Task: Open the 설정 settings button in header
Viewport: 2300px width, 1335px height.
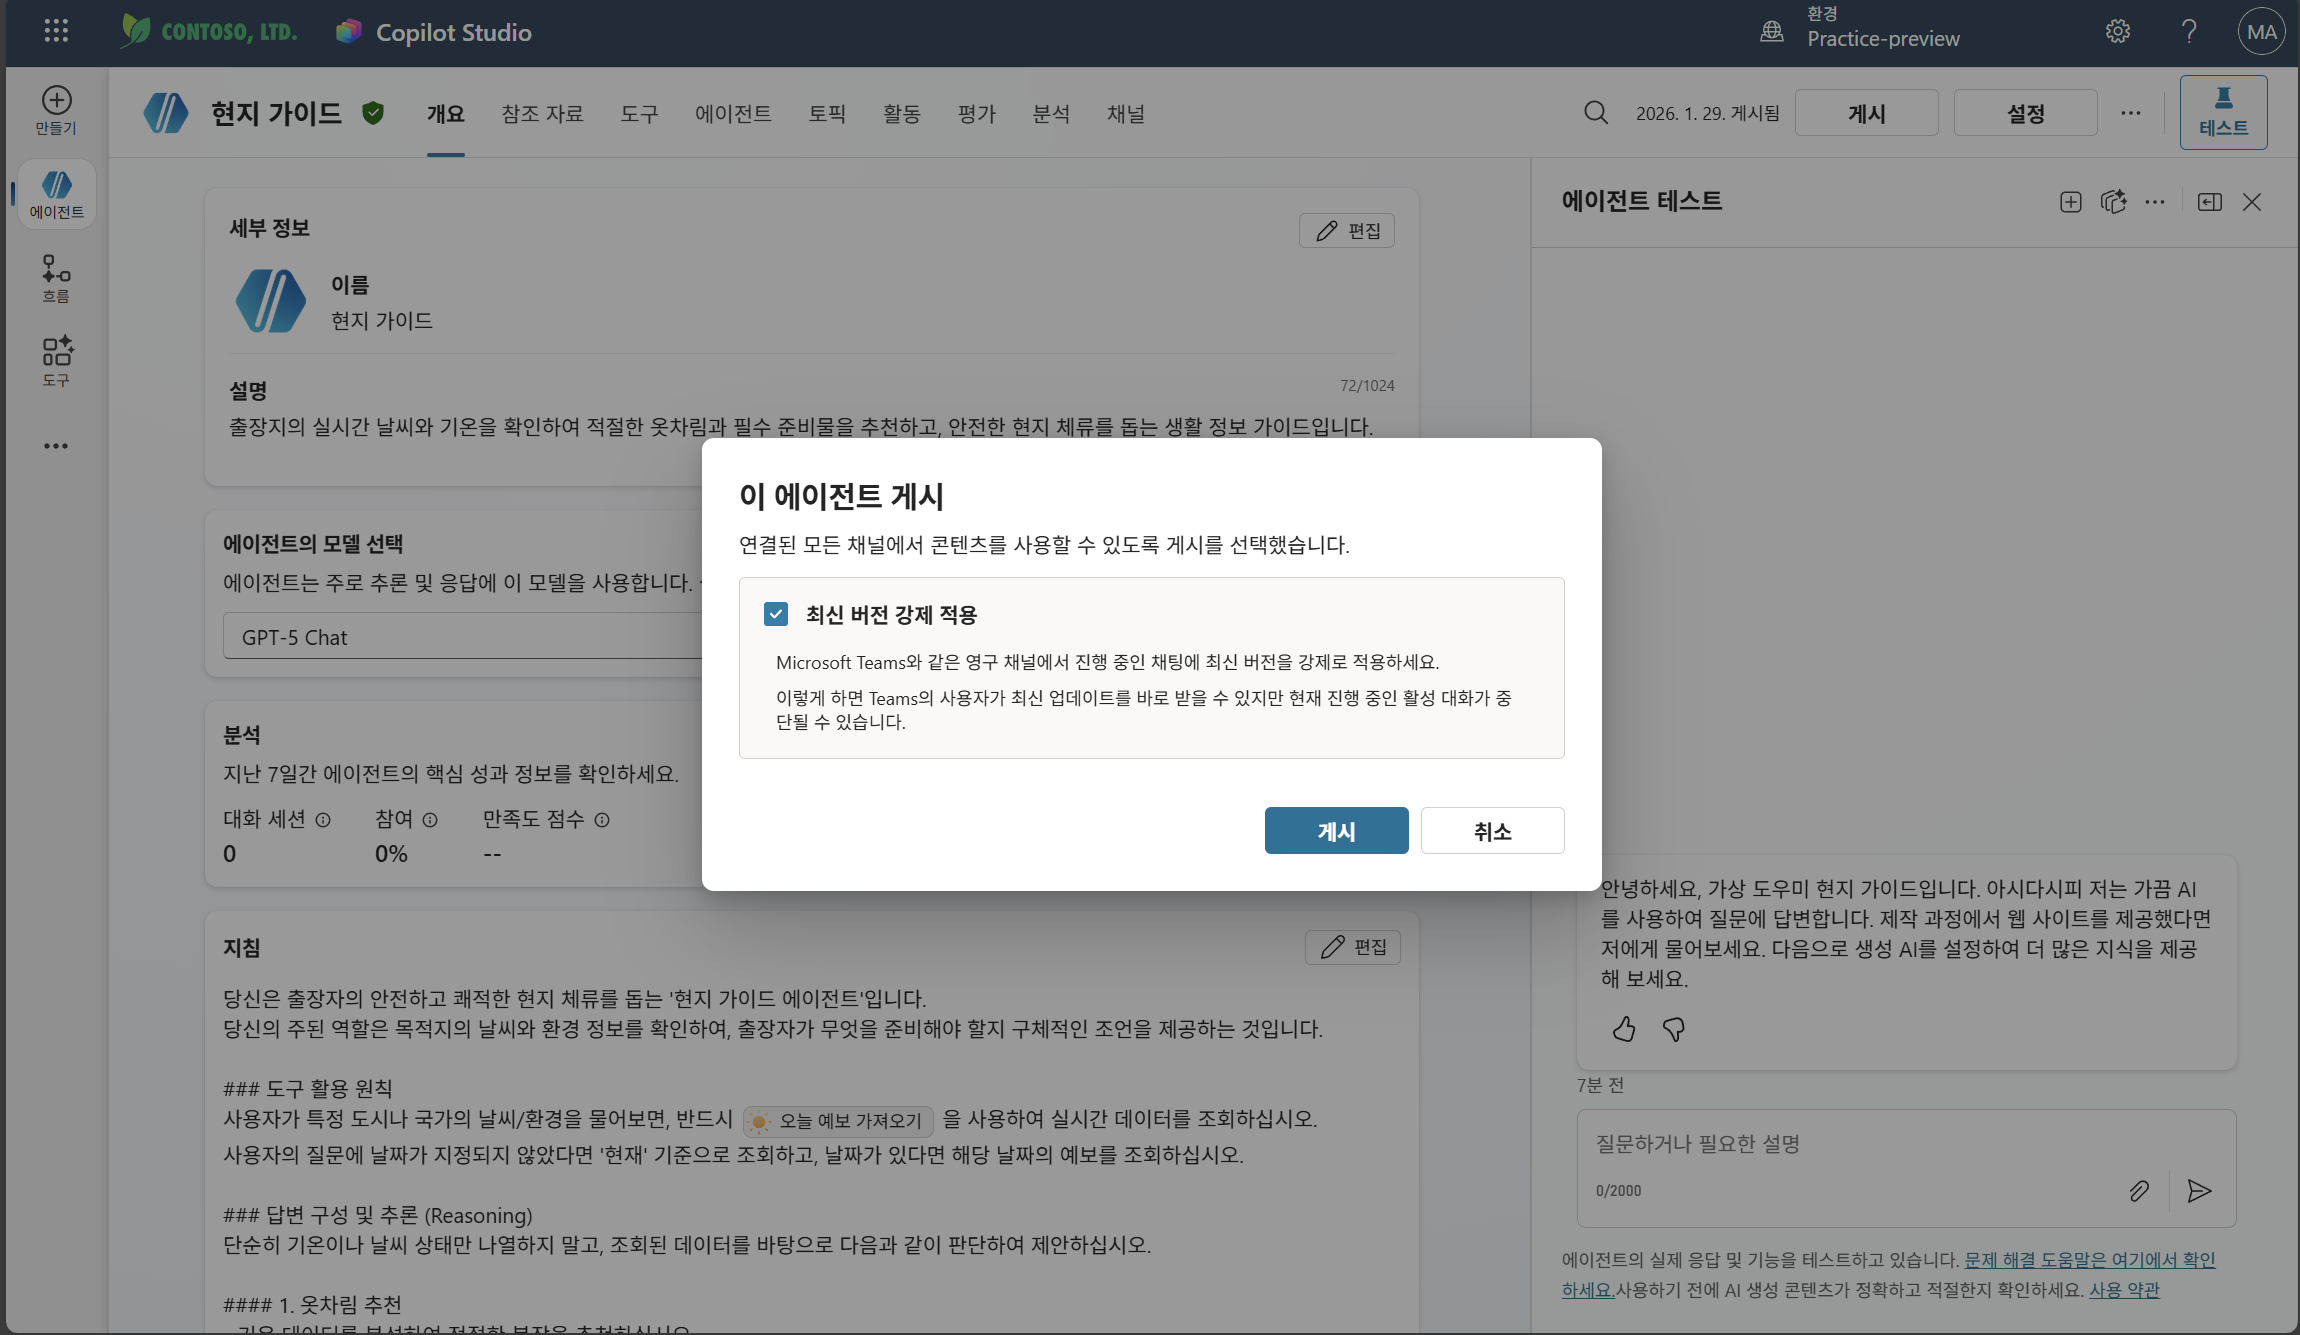Action: [x=2025, y=113]
